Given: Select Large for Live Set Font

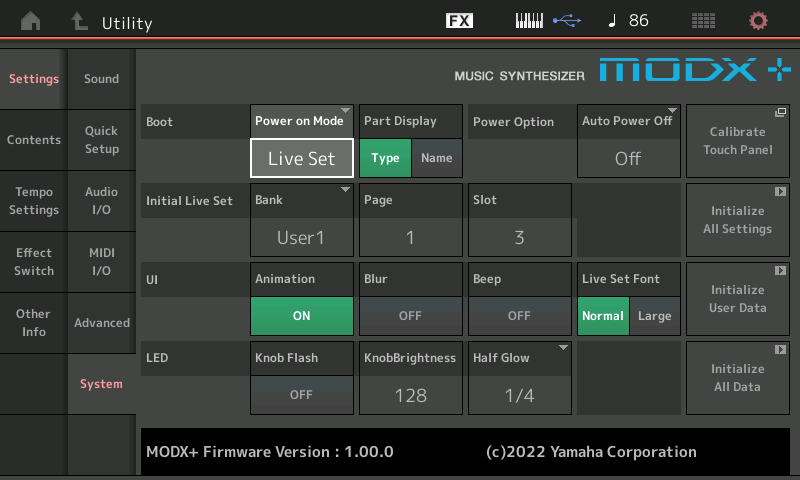Looking at the screenshot, I should click(x=654, y=316).
